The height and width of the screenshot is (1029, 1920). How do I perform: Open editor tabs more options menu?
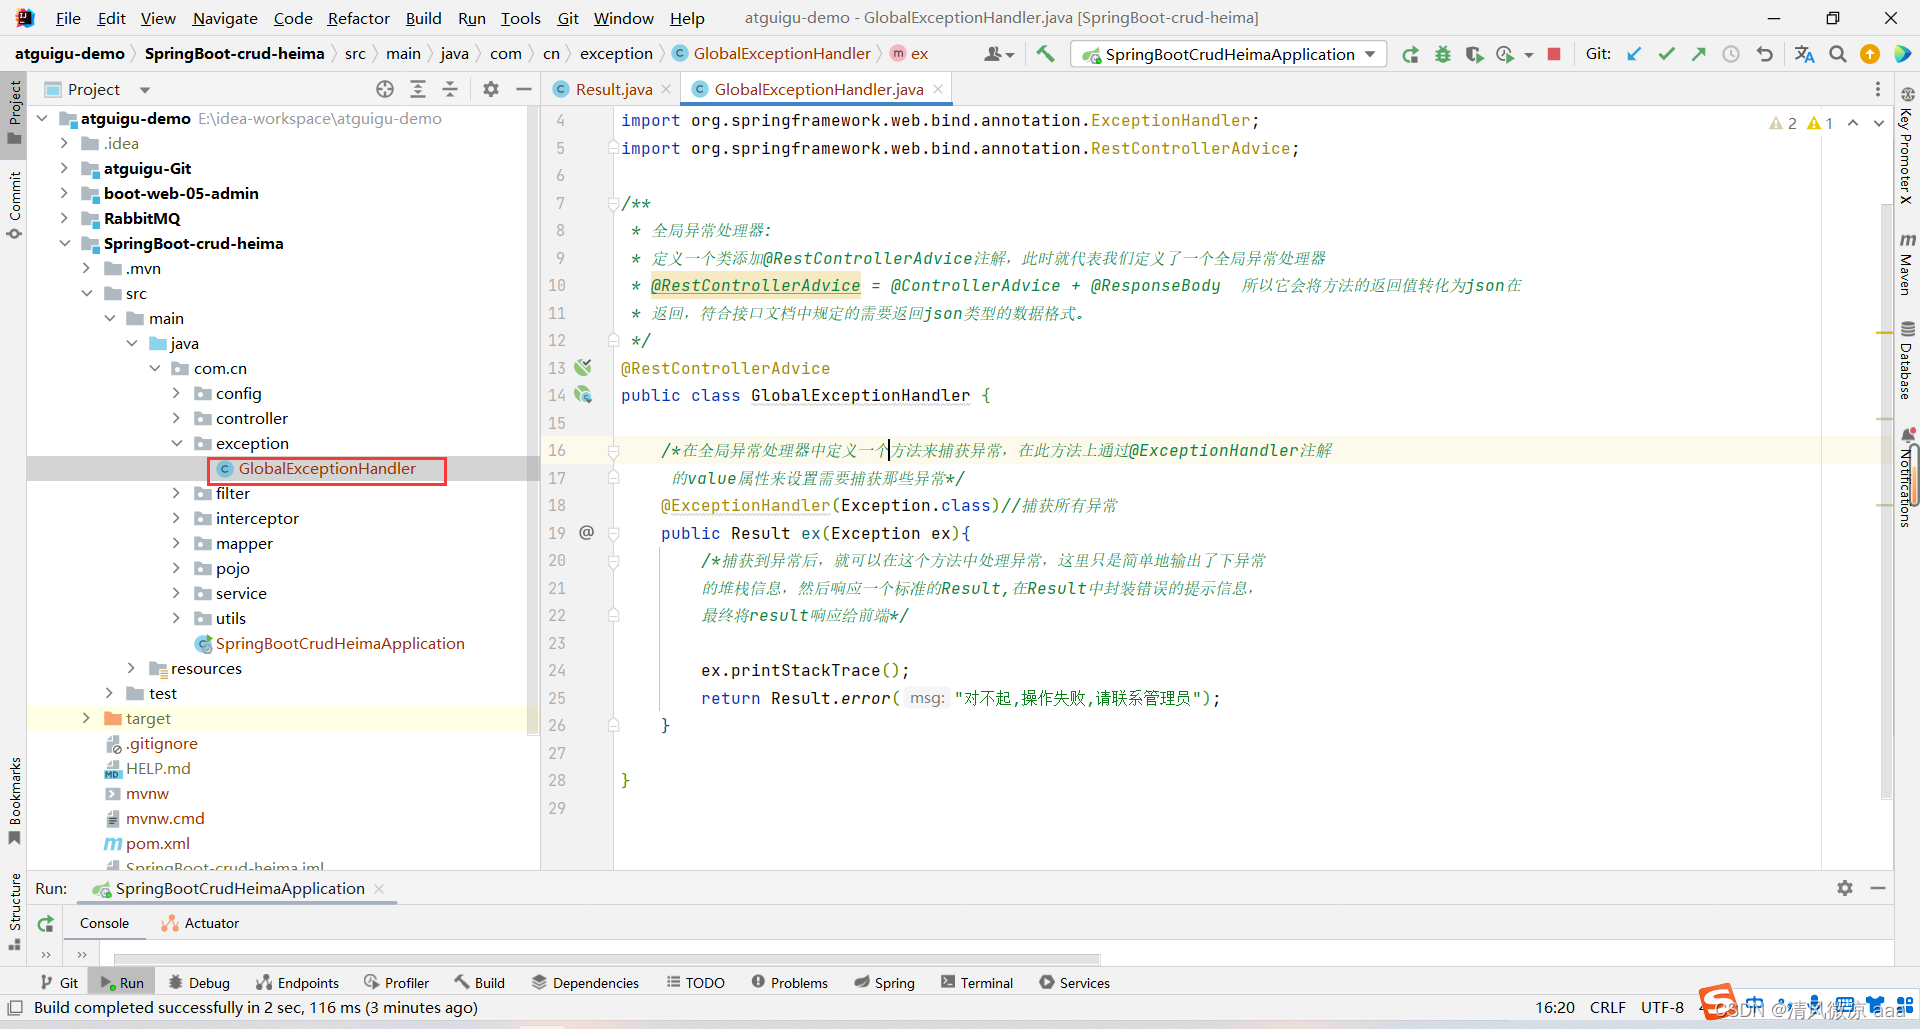click(1878, 89)
